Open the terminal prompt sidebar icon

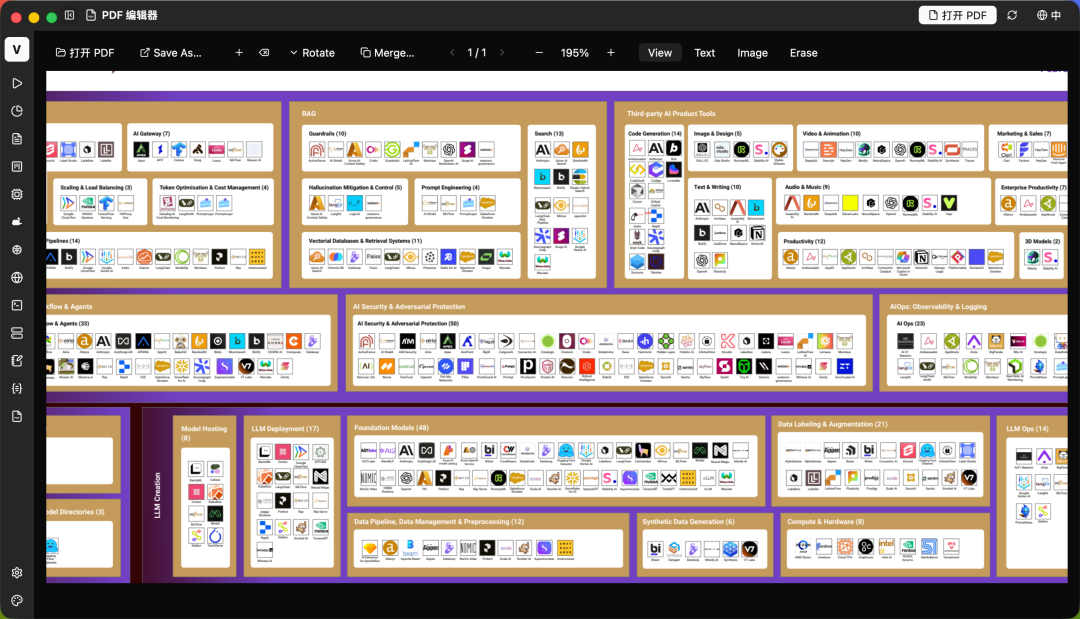pos(17,305)
